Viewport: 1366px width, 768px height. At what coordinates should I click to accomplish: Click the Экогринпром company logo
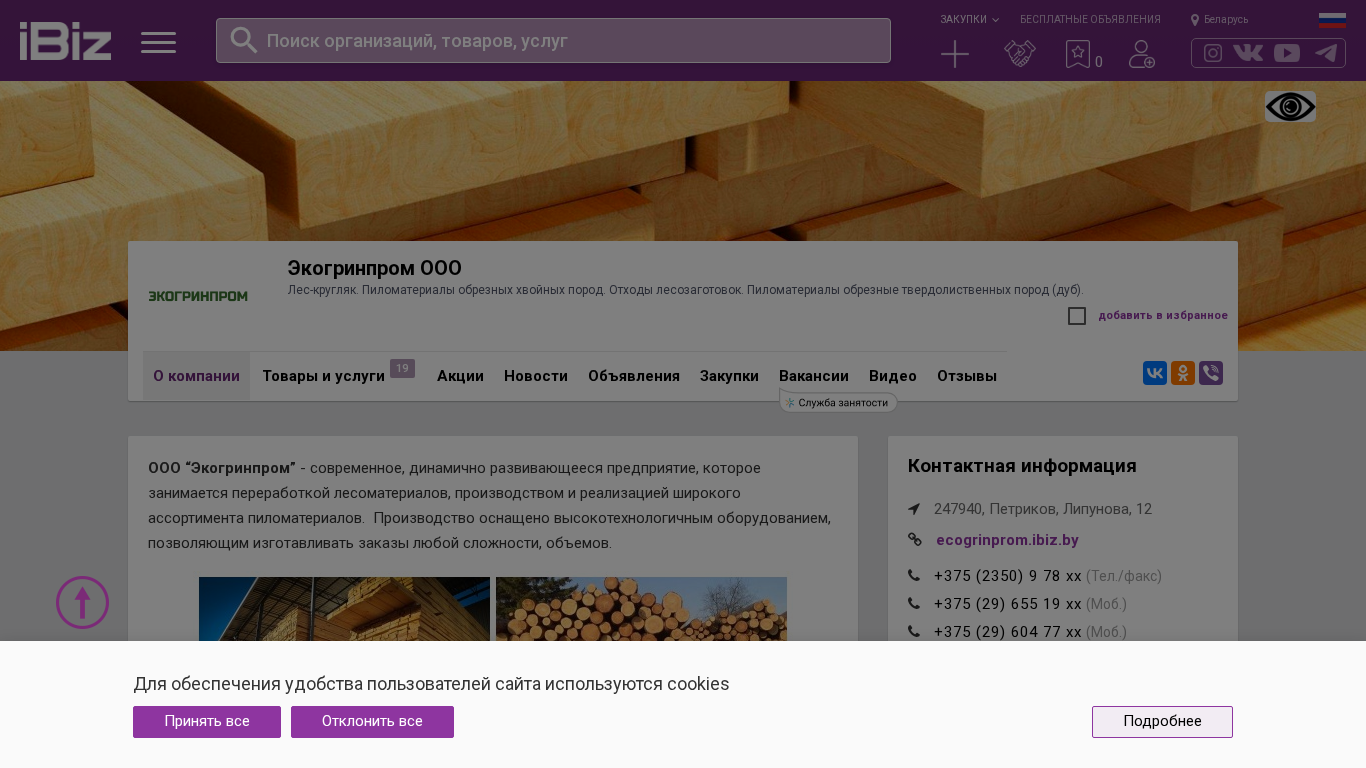point(198,296)
